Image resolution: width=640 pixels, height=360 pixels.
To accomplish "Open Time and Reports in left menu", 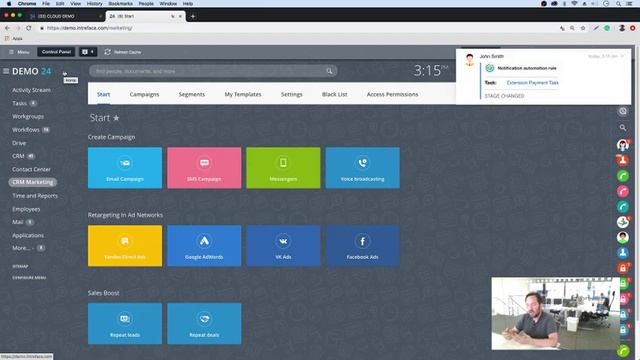I will click(x=35, y=196).
